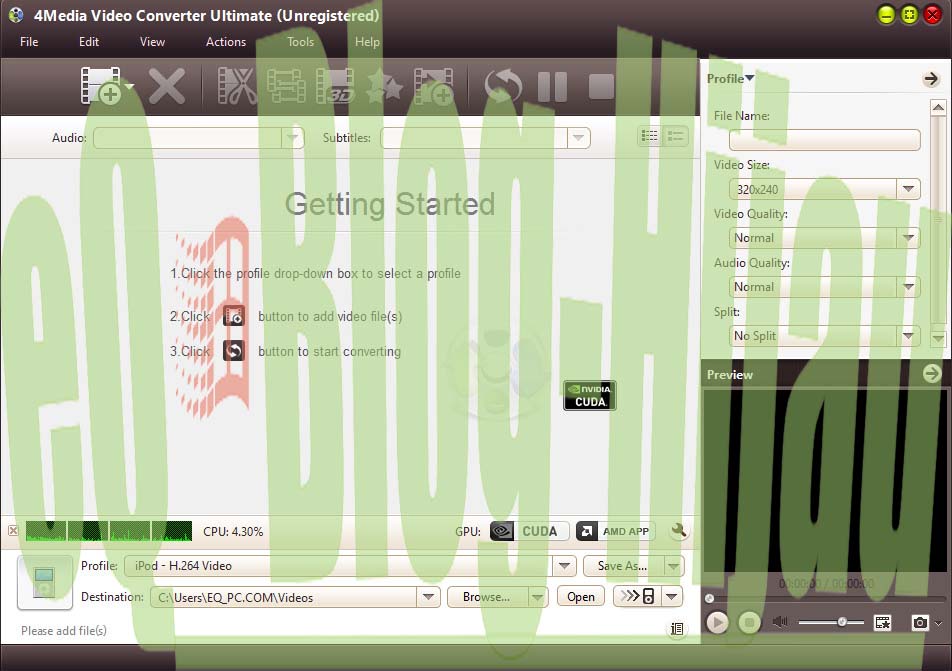Click the snapshot camera icon
952x671 pixels.
(x=920, y=622)
